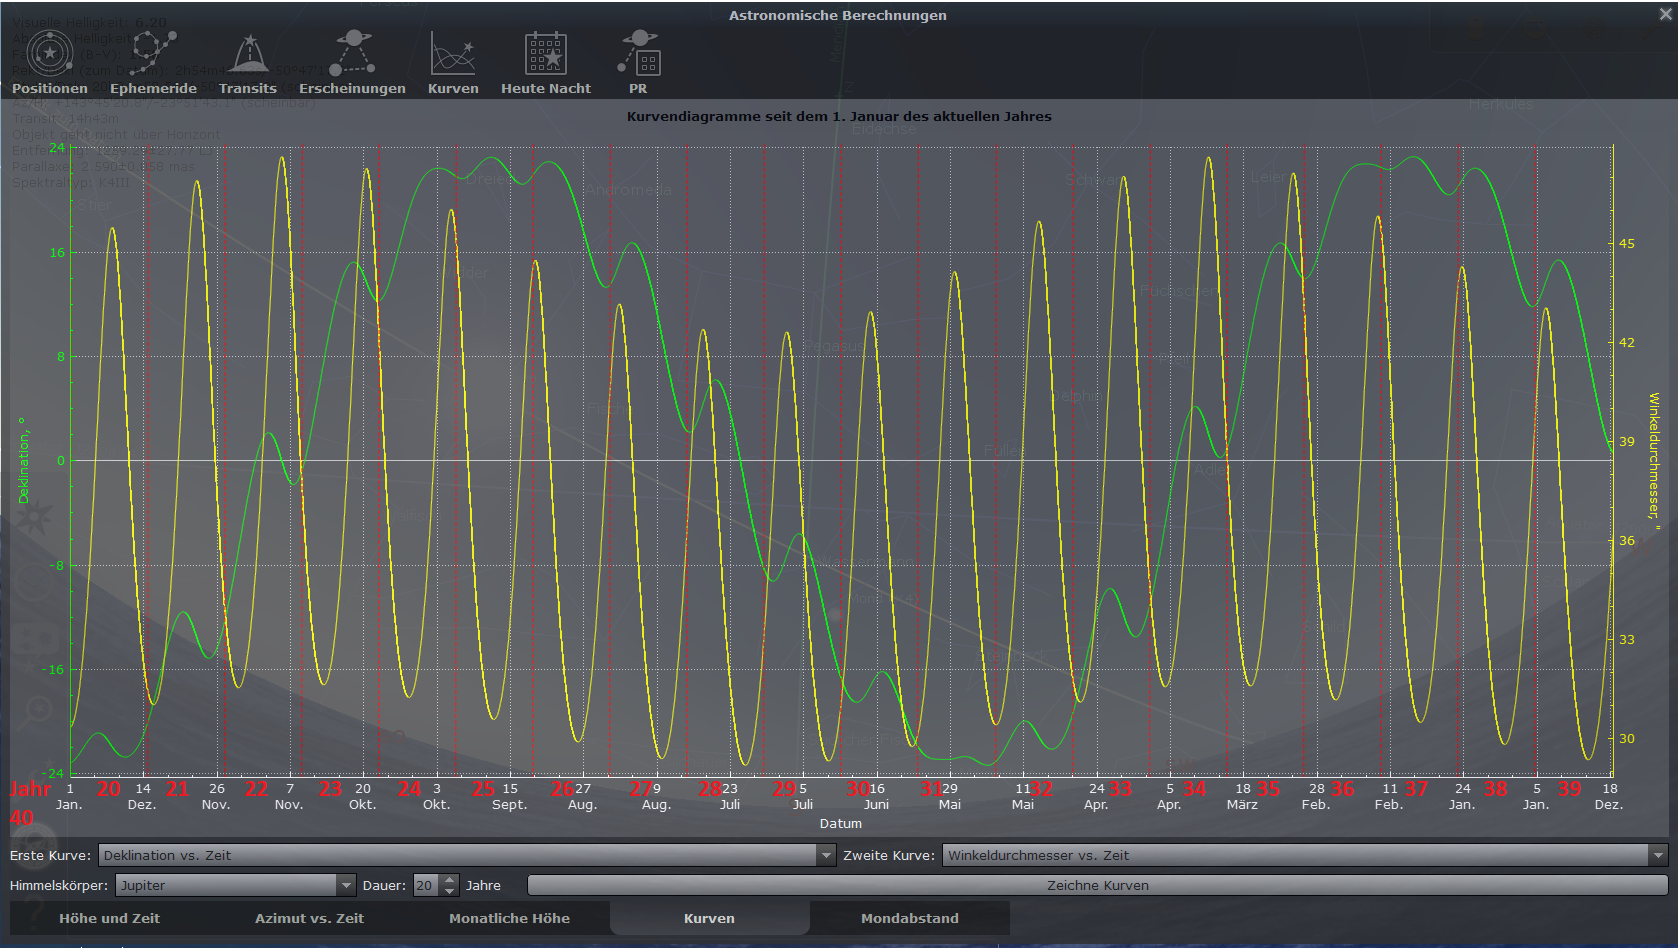The image size is (1678, 948).
Task: Click the 15 Sept. date label
Action: pyautogui.click(x=510, y=796)
